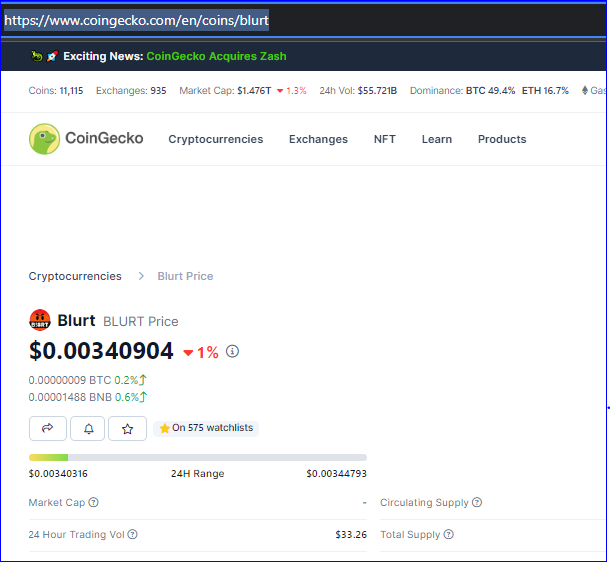This screenshot has width=610, height=562.
Task: Click the BTC 49.4% dominance value
Action: 490,91
